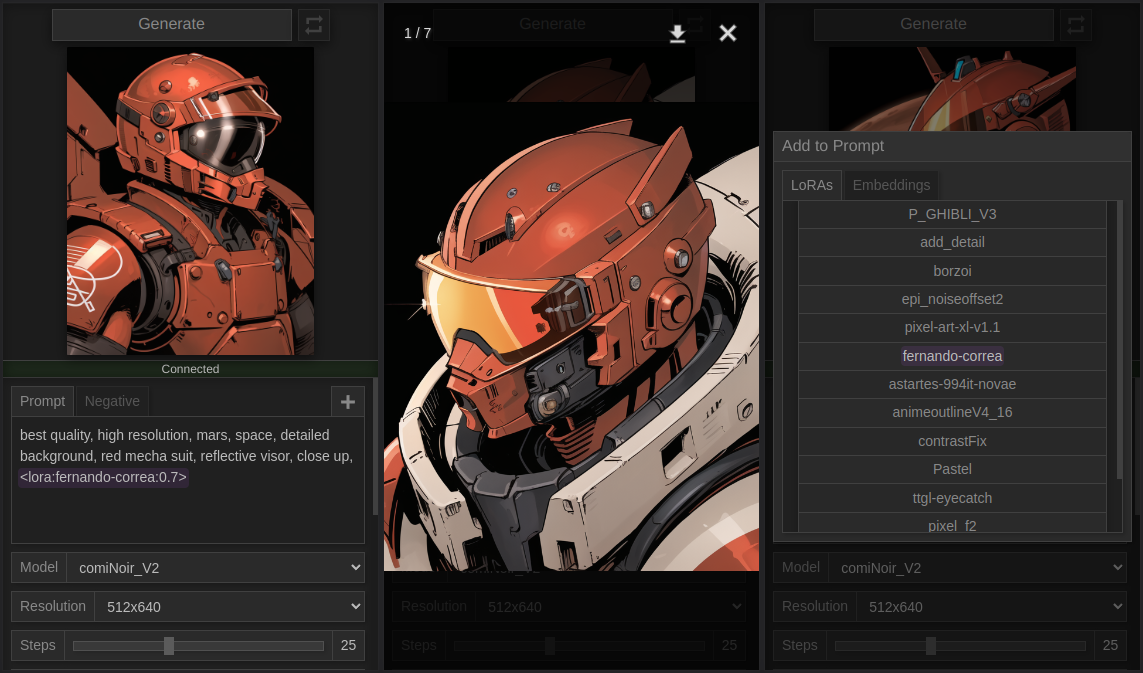This screenshot has width=1143, height=673.
Task: Click the Generate button in the right panel
Action: click(x=933, y=24)
